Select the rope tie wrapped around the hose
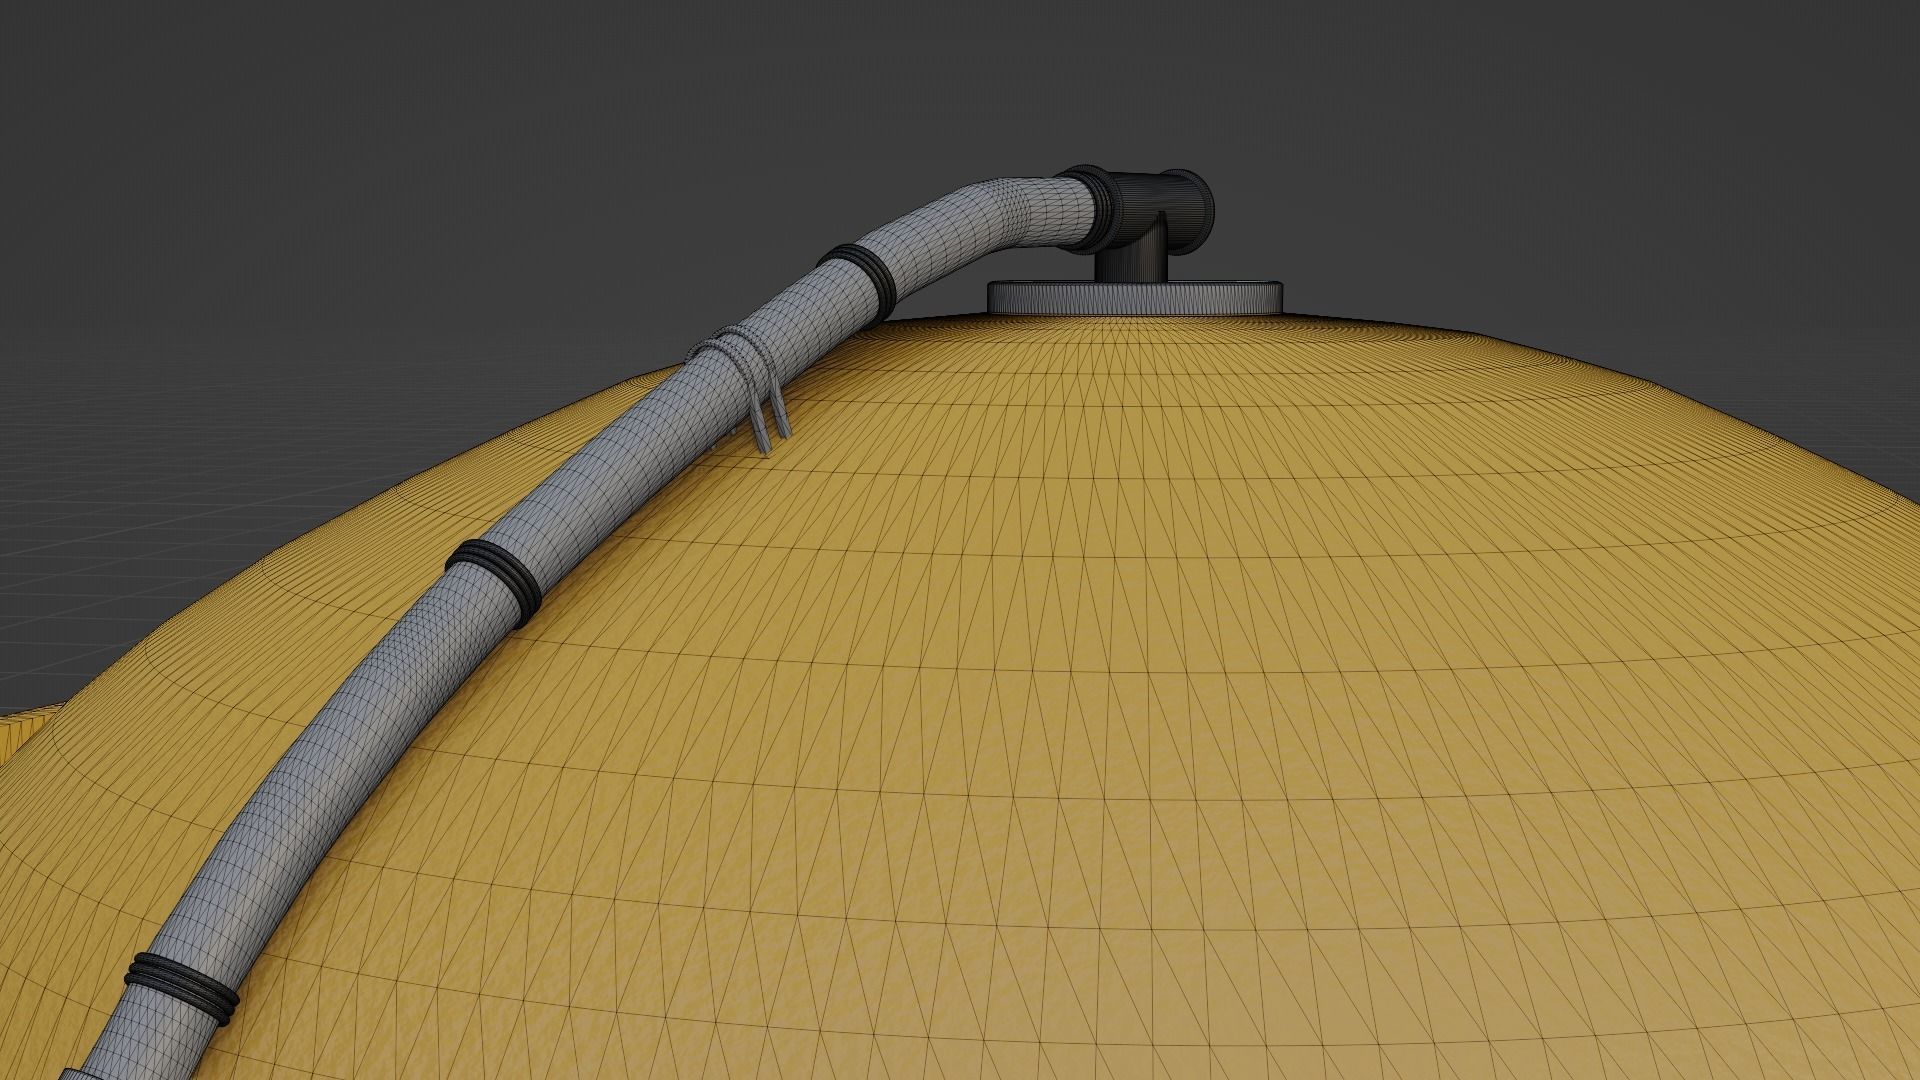The width and height of the screenshot is (1920, 1080). point(738,387)
